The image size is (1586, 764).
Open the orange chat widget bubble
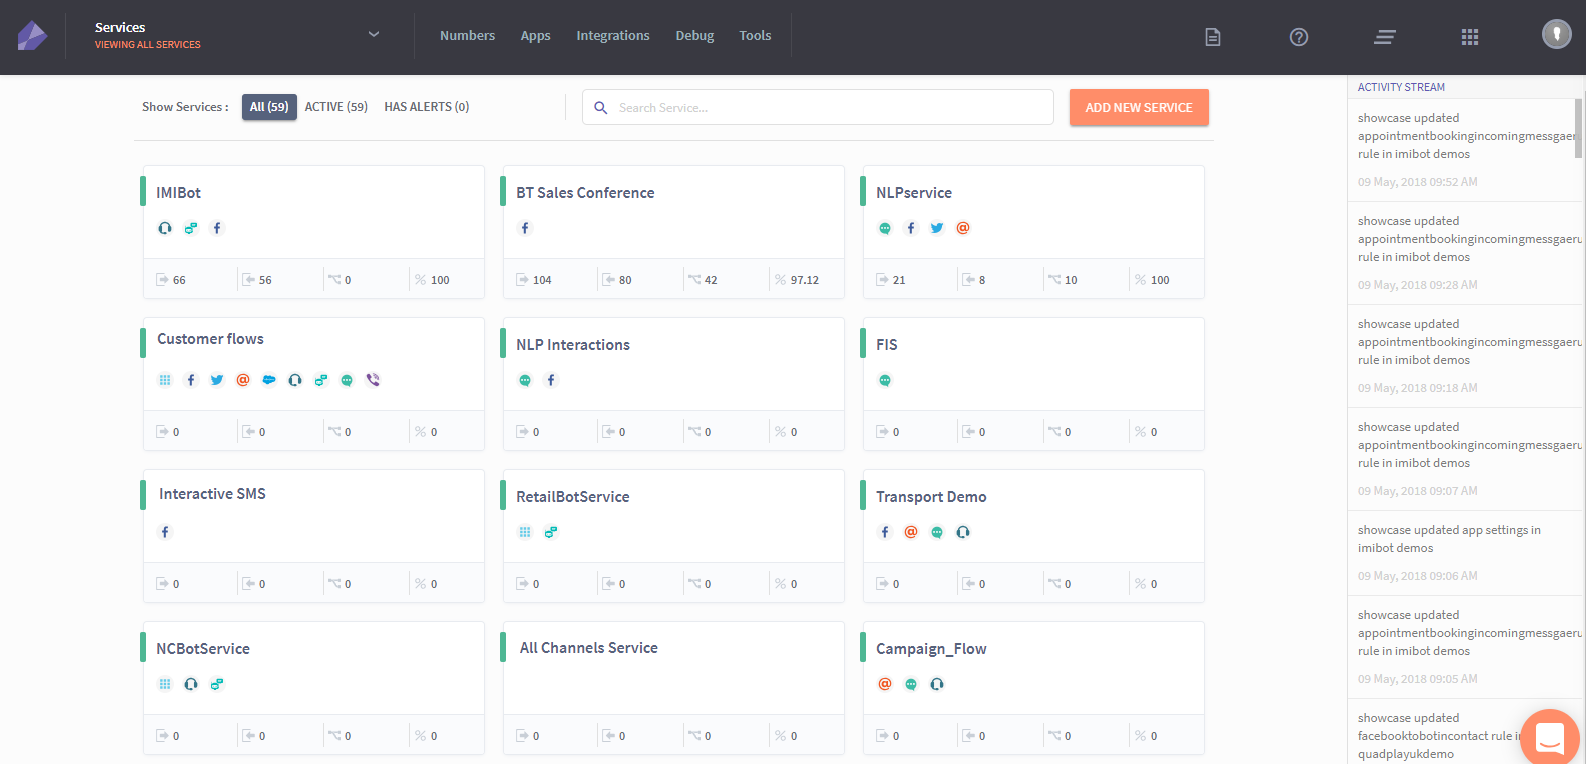(x=1550, y=738)
